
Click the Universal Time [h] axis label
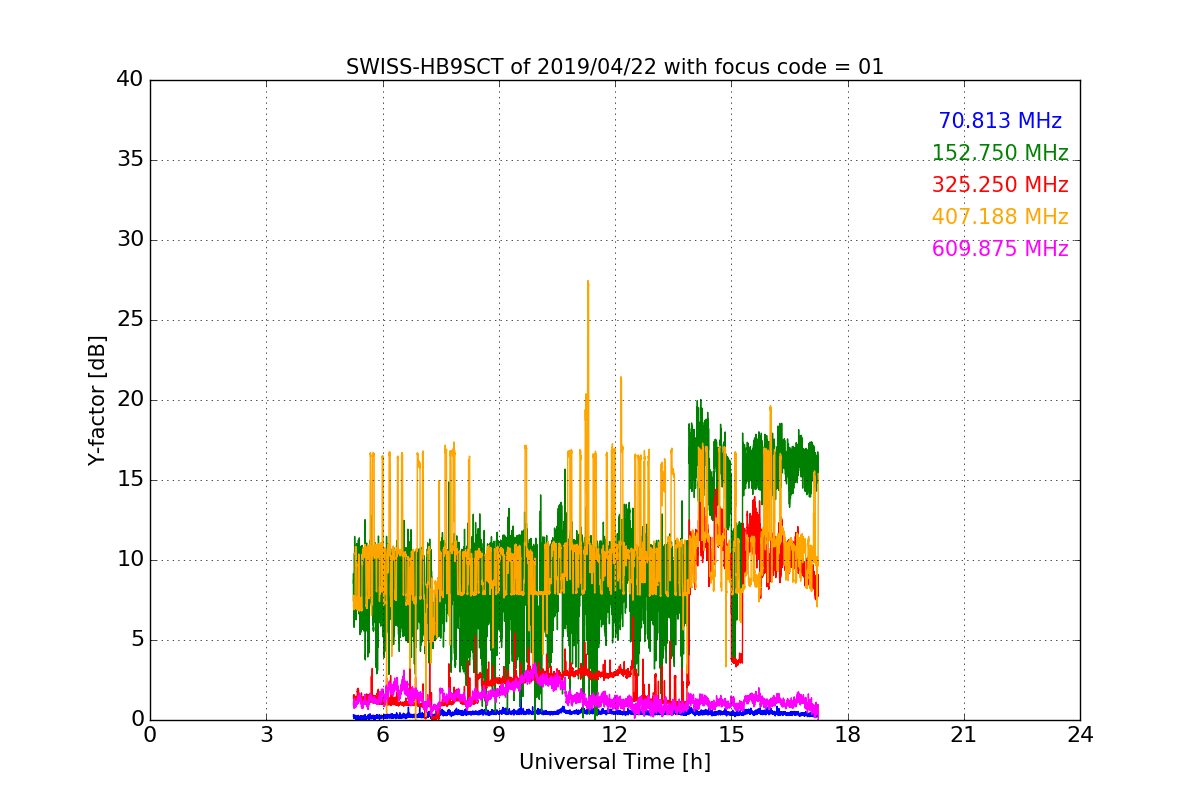tap(615, 762)
